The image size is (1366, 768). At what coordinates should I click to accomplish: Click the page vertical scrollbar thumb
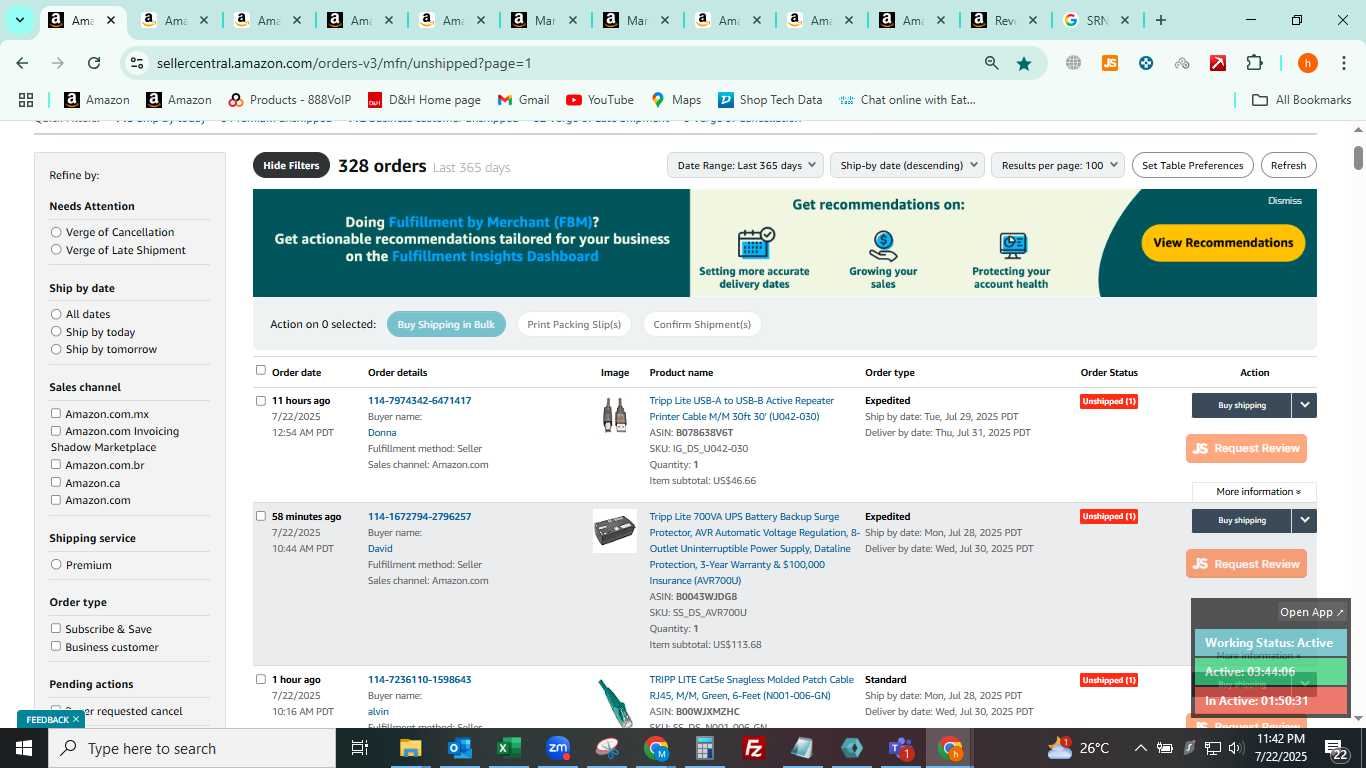point(1358,157)
